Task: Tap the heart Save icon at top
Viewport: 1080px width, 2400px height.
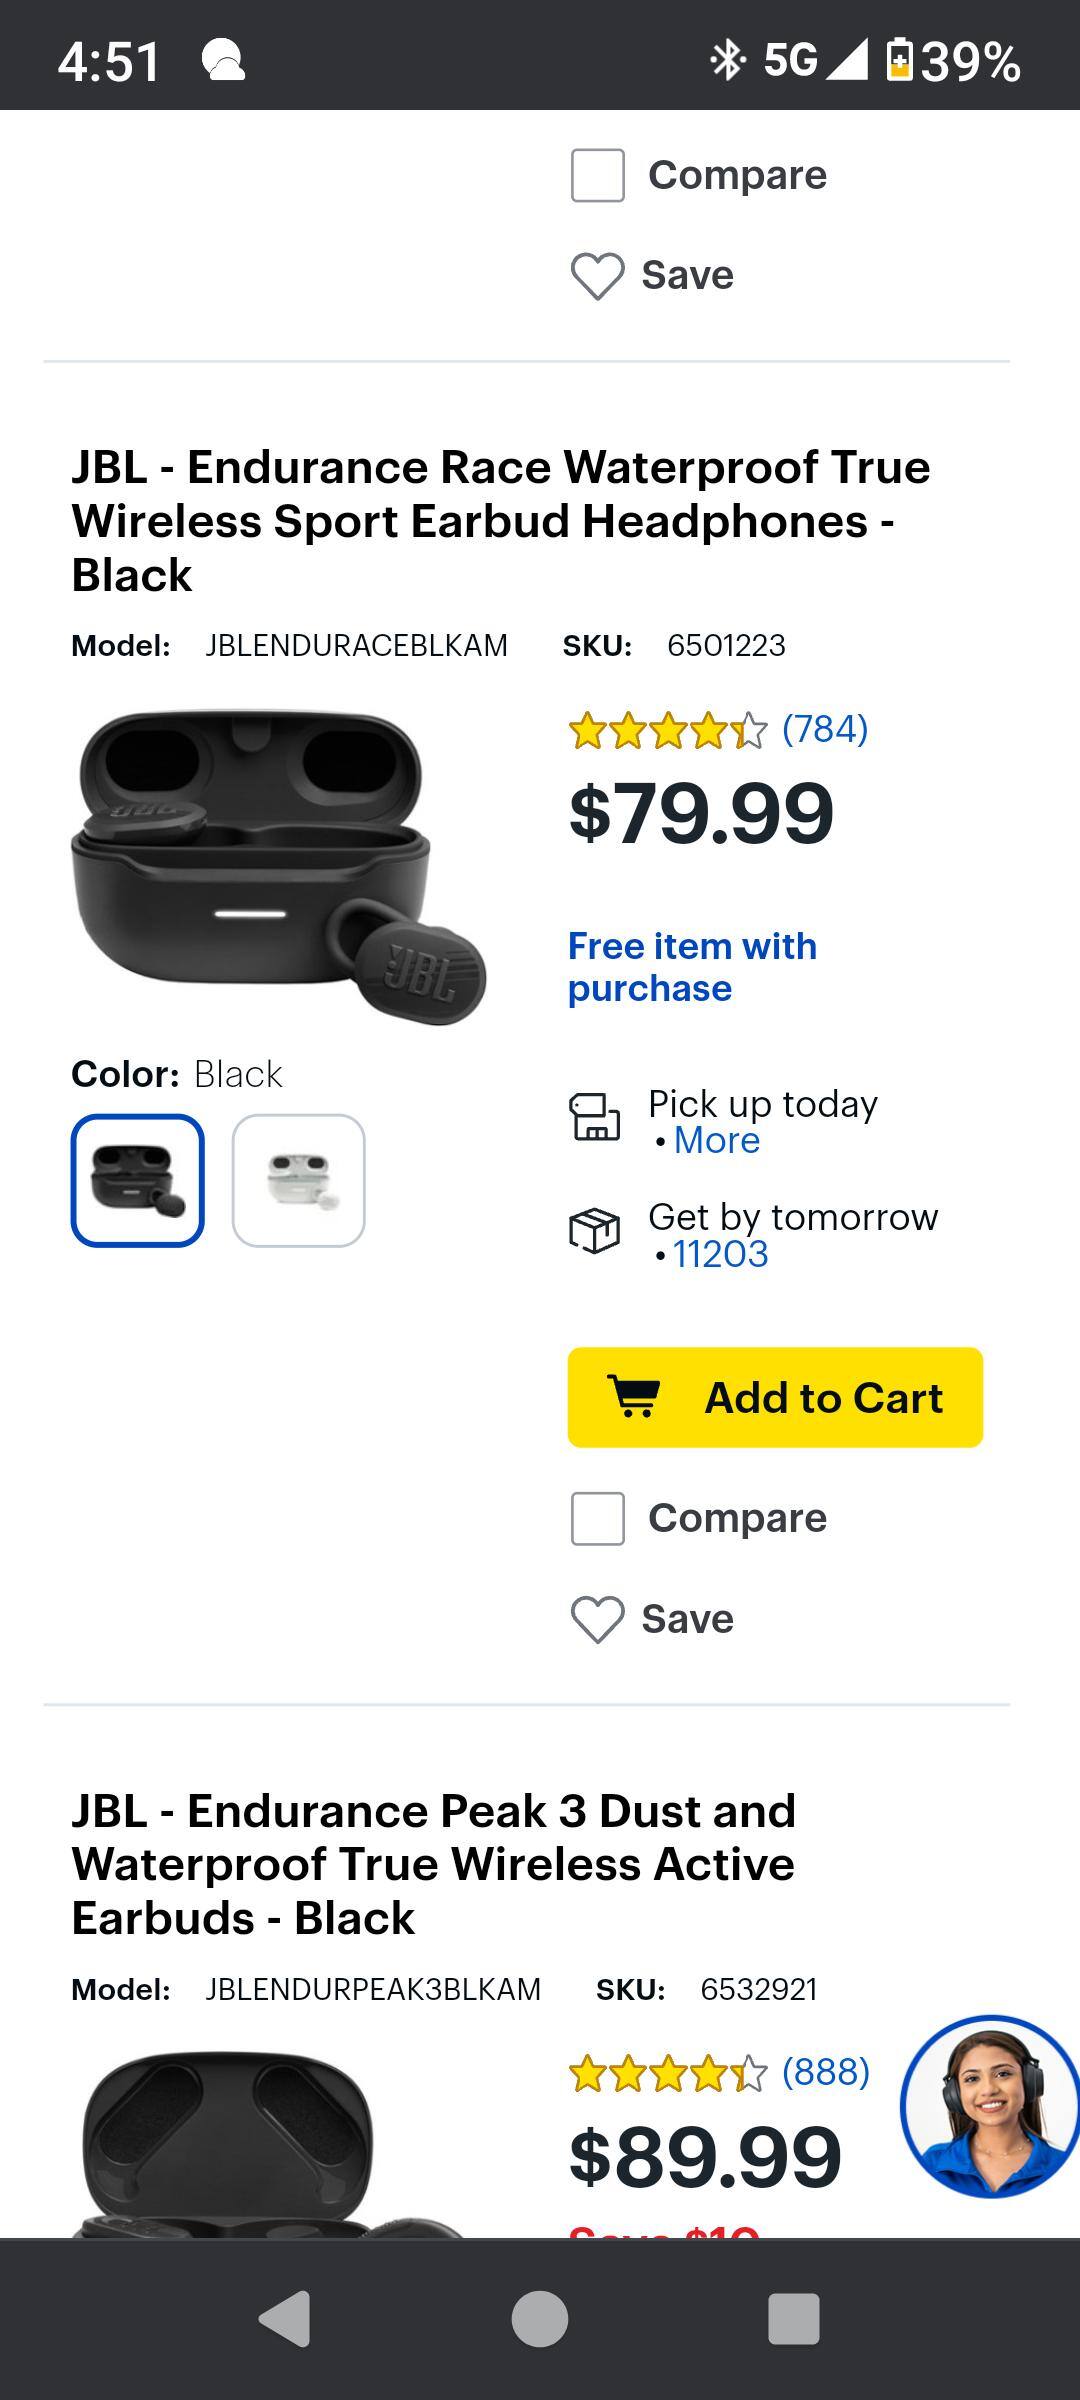Action: [598, 276]
